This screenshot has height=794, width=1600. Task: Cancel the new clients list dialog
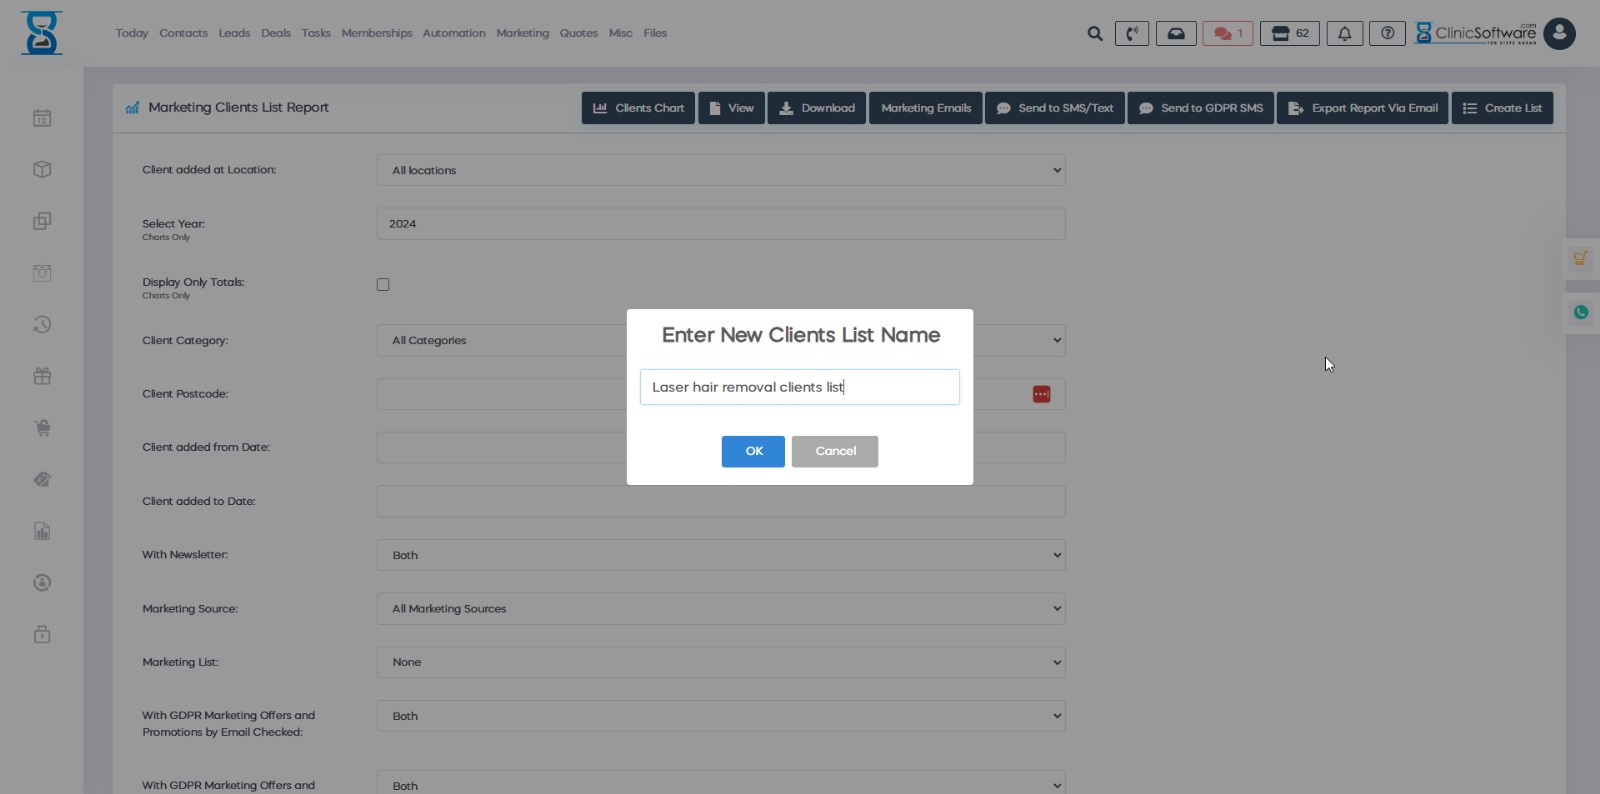coord(835,451)
